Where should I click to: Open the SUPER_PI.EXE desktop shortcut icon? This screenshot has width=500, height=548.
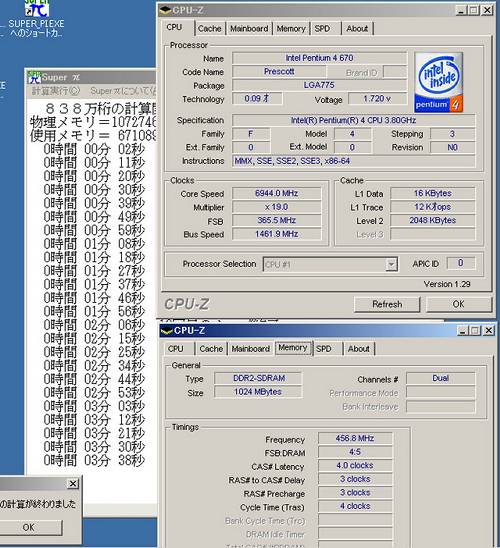coord(36,8)
